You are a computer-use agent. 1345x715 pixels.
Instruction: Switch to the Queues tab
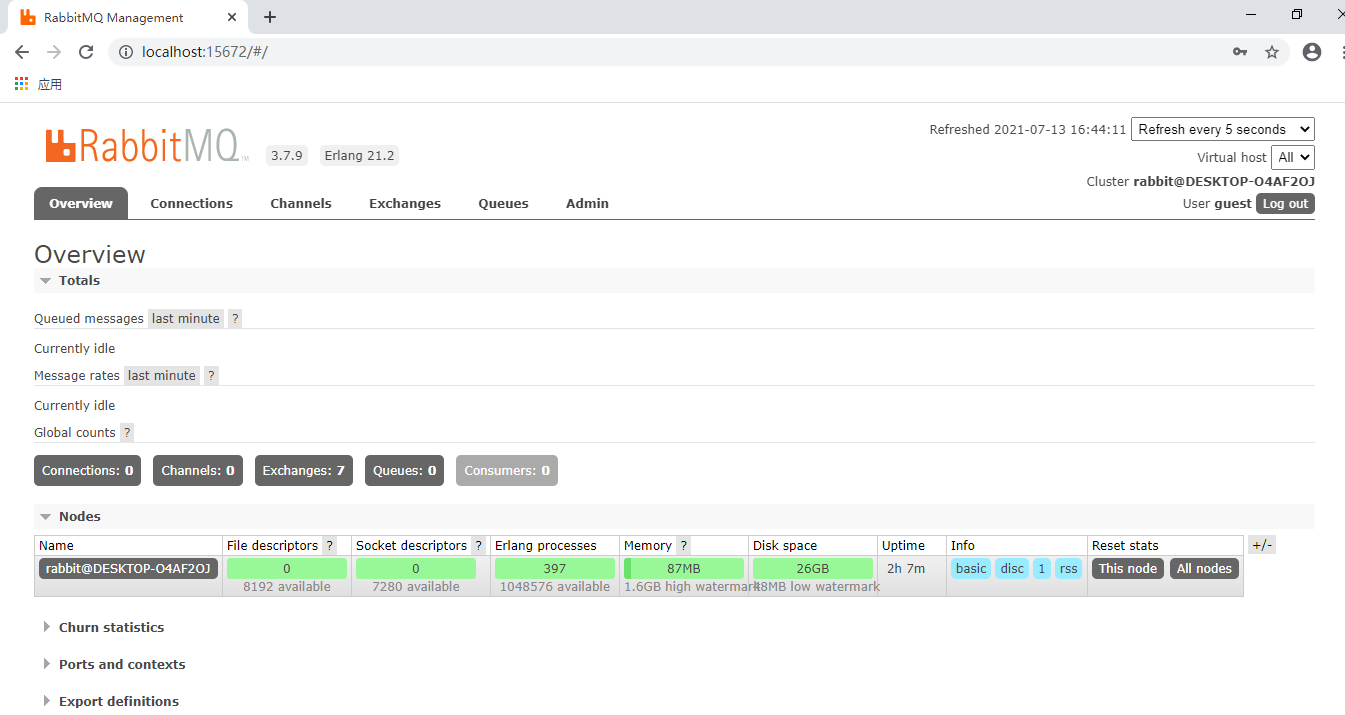503,203
